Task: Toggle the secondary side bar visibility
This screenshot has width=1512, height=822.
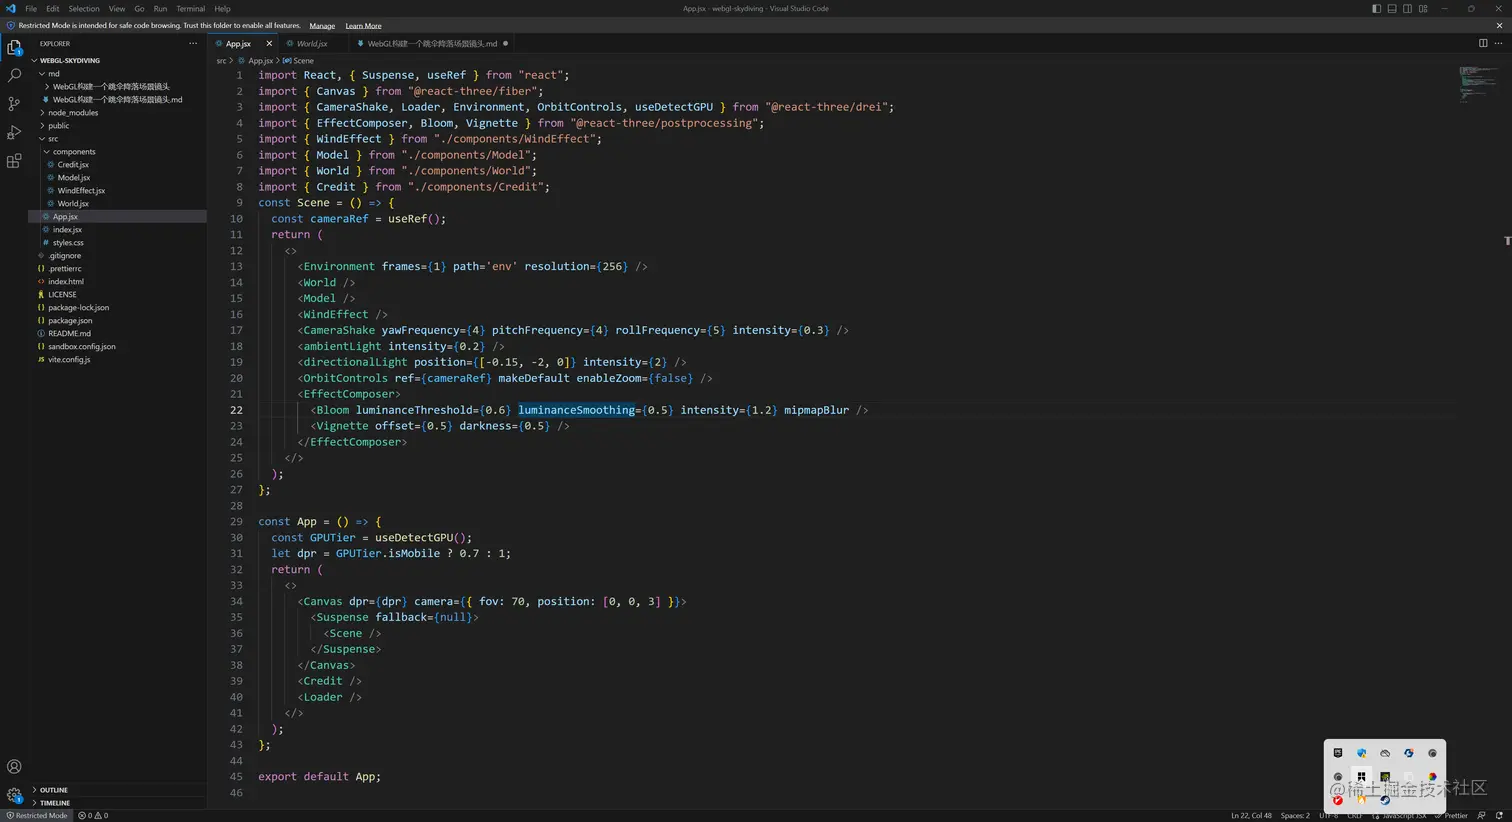Action: point(1407,9)
